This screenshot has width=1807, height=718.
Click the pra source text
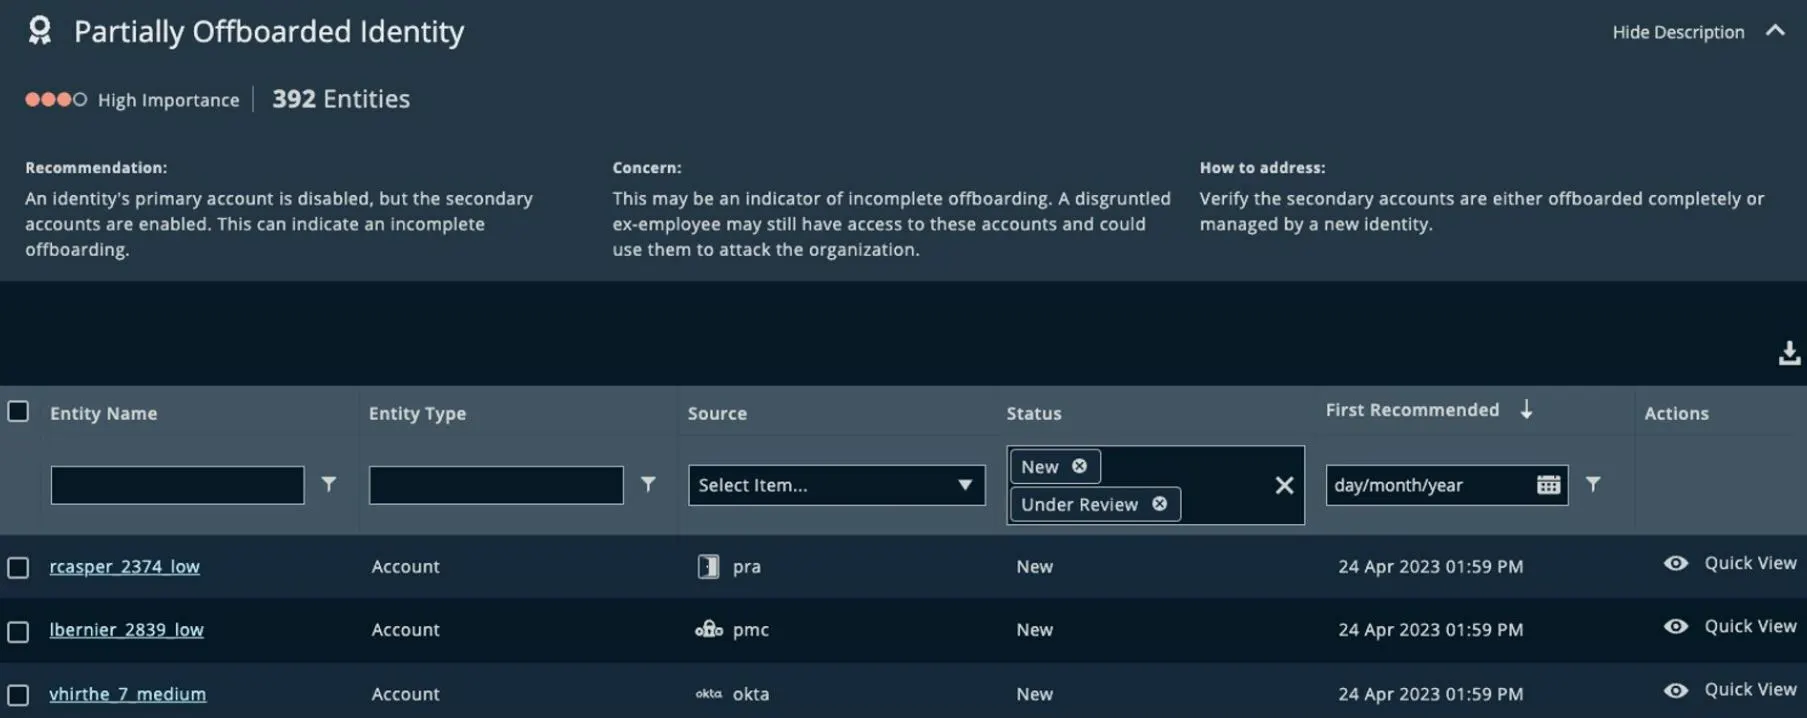click(746, 567)
